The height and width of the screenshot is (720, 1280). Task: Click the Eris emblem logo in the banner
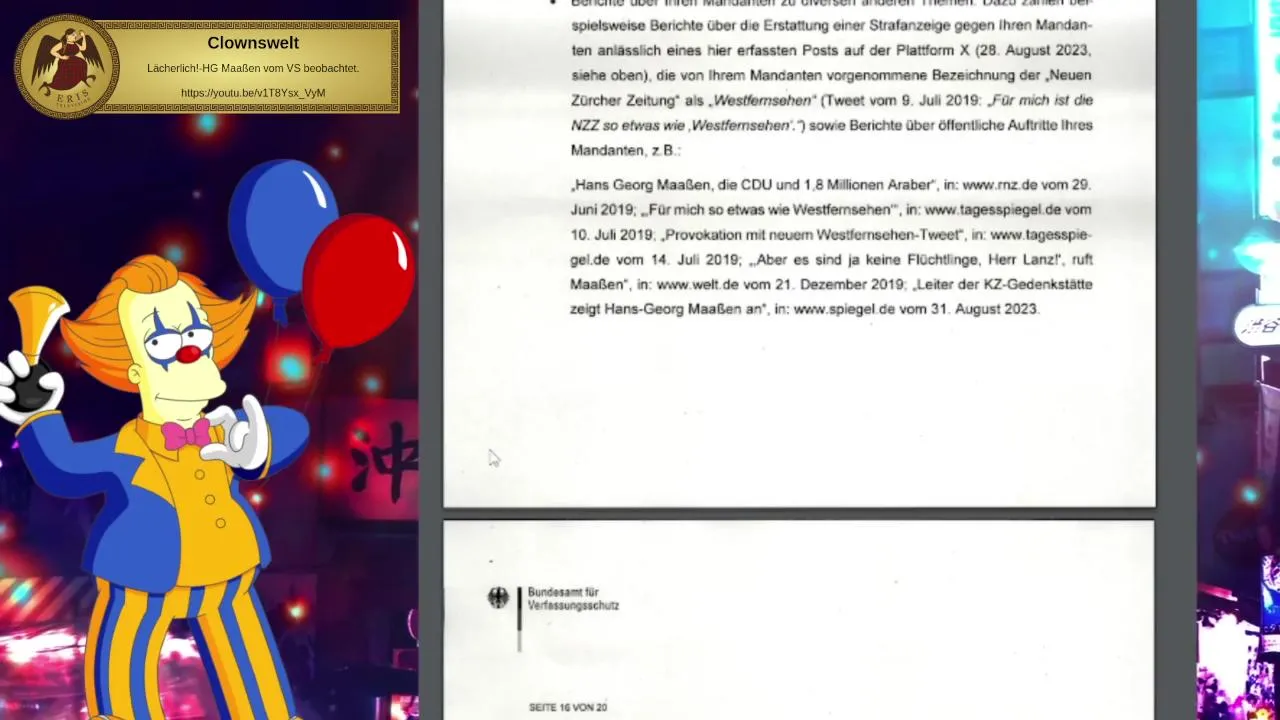(67, 67)
